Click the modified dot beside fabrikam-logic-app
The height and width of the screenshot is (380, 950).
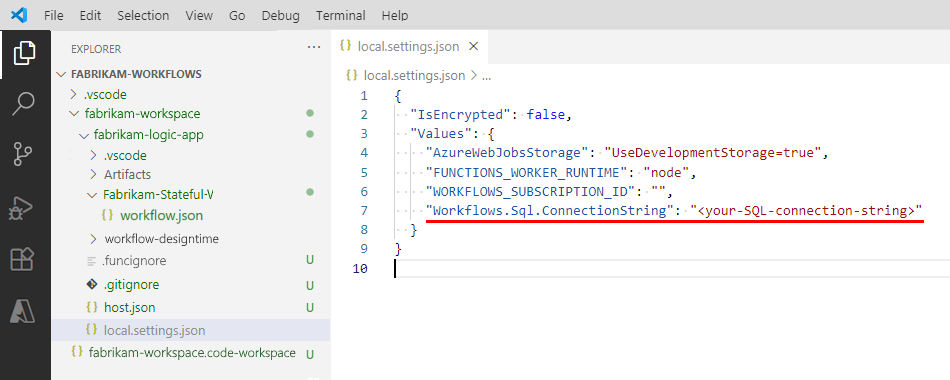tap(310, 134)
